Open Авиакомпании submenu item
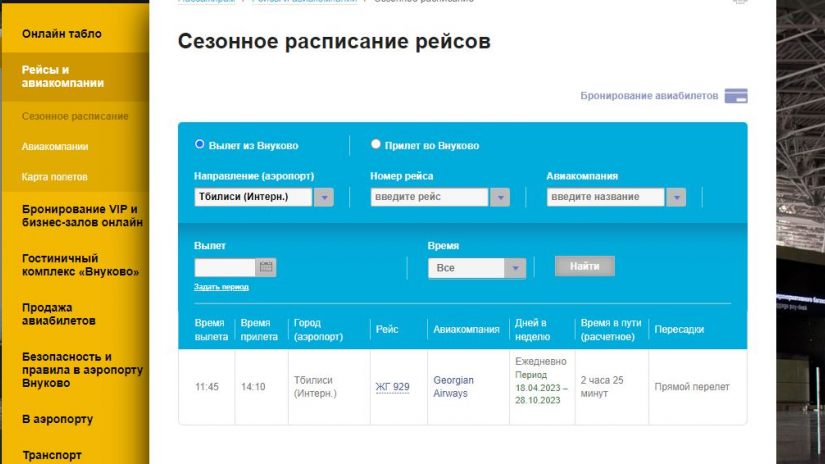The height and width of the screenshot is (464, 825). pyautogui.click(x=55, y=147)
